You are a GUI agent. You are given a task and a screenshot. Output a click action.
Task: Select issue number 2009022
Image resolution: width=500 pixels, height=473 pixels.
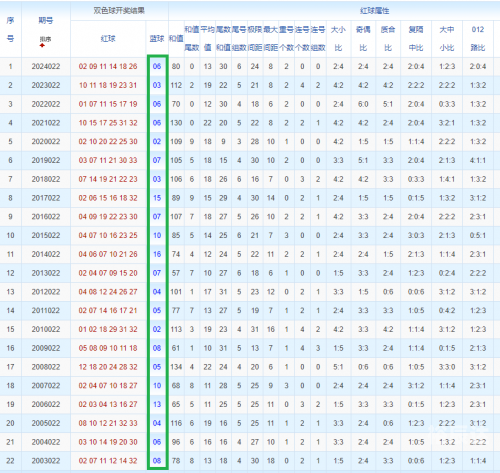pyautogui.click(x=46, y=348)
